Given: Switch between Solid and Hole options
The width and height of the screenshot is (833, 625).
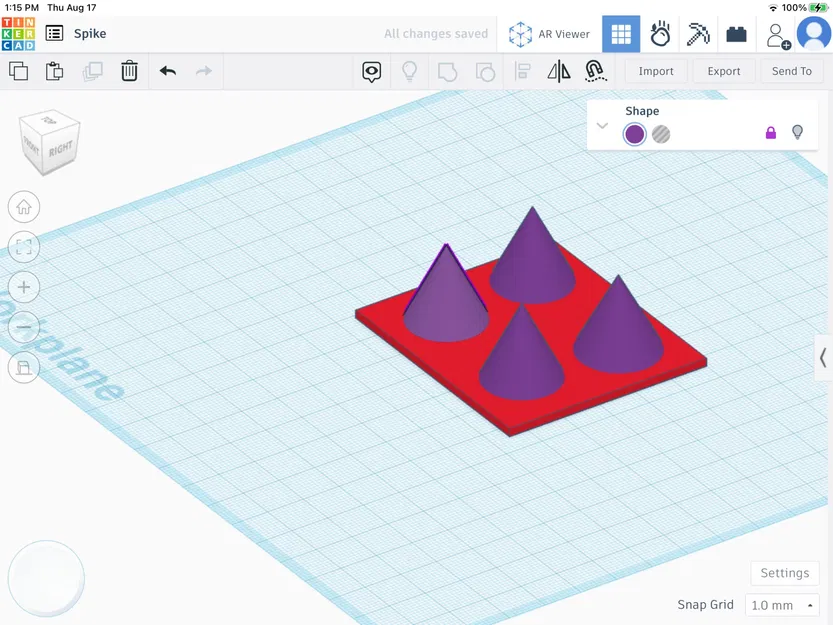Looking at the screenshot, I should [x=661, y=133].
